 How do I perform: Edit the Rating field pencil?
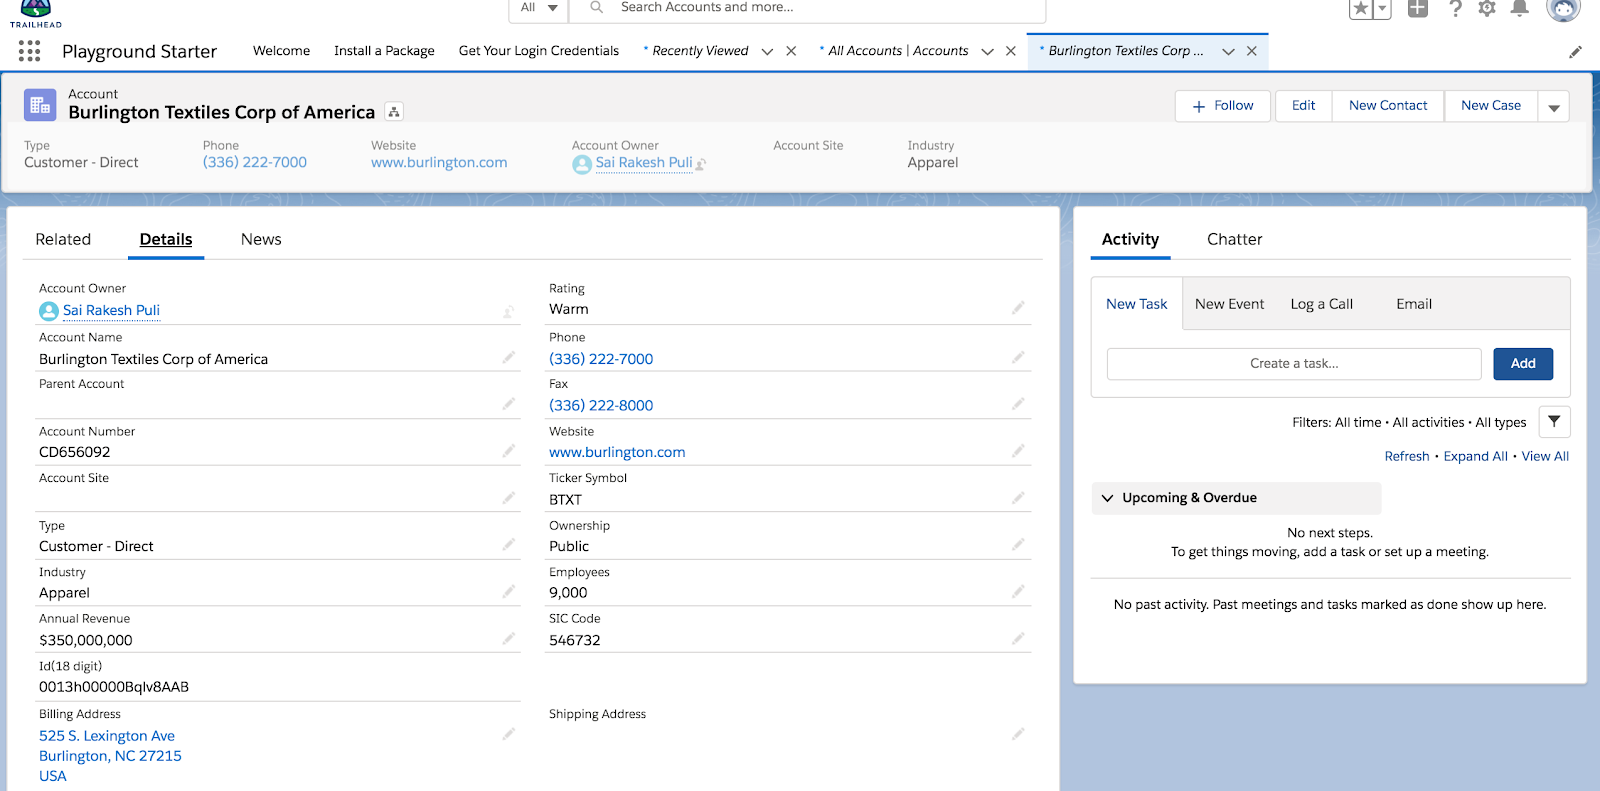(x=1018, y=308)
